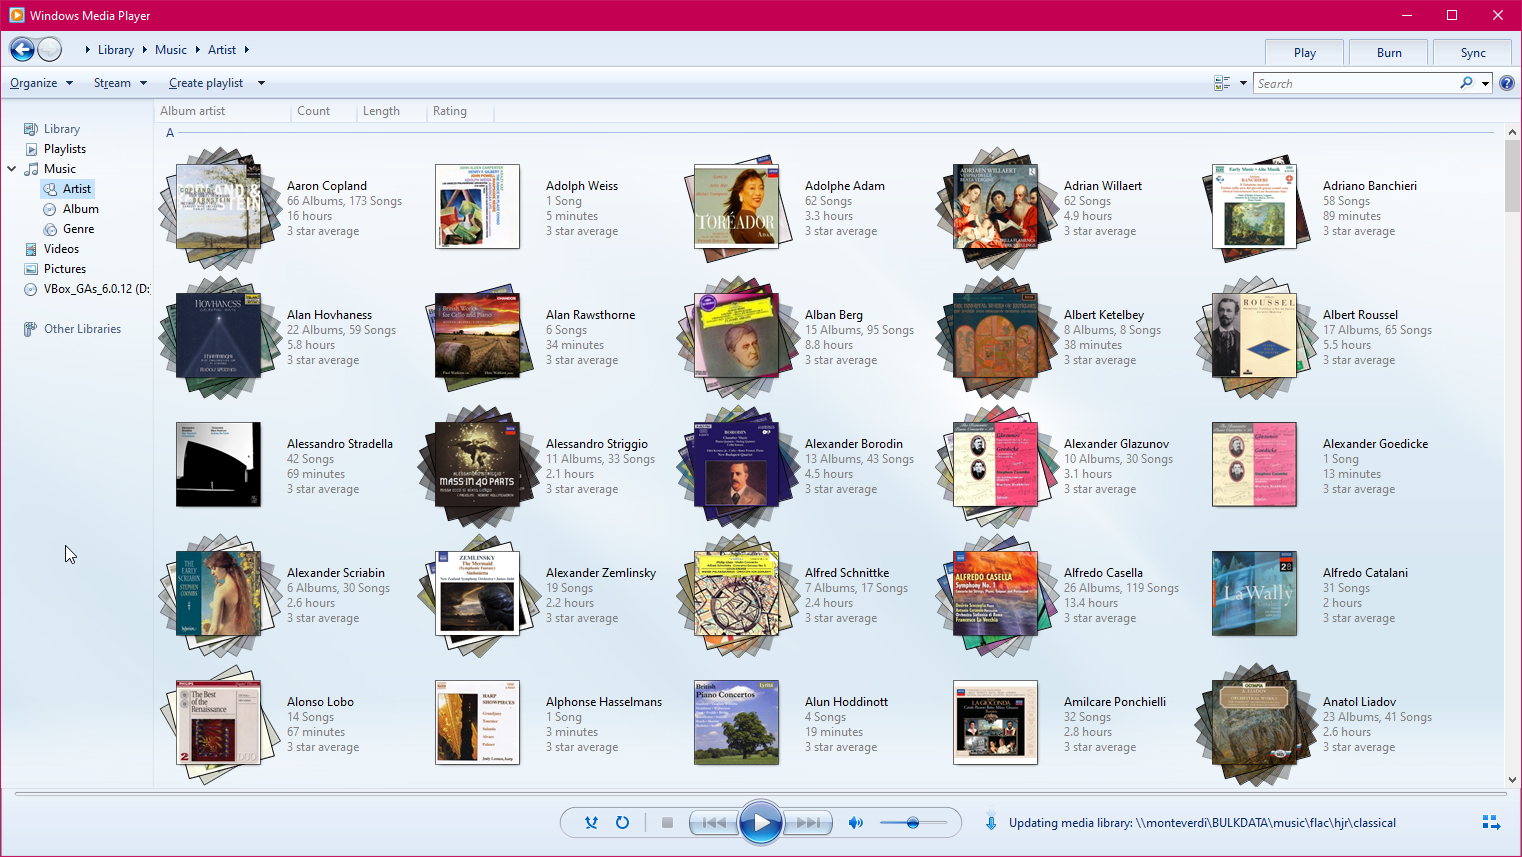Select the Amilcare Ponchielli artist name

(x=1115, y=702)
